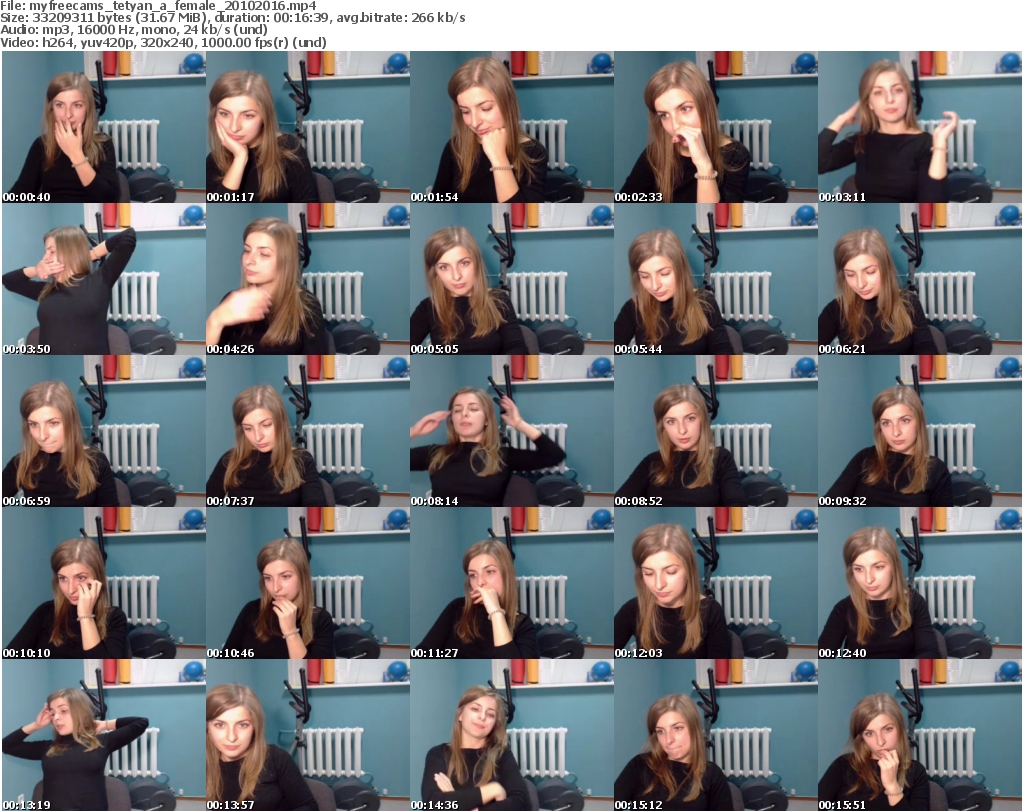Select the thumbnail frame at 00:07:37

point(308,432)
